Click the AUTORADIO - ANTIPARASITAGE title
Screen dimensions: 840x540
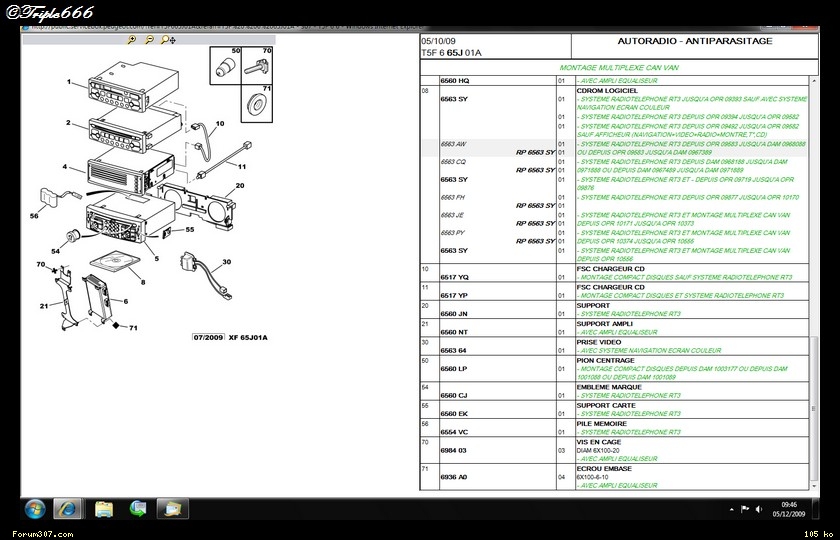(x=695, y=41)
